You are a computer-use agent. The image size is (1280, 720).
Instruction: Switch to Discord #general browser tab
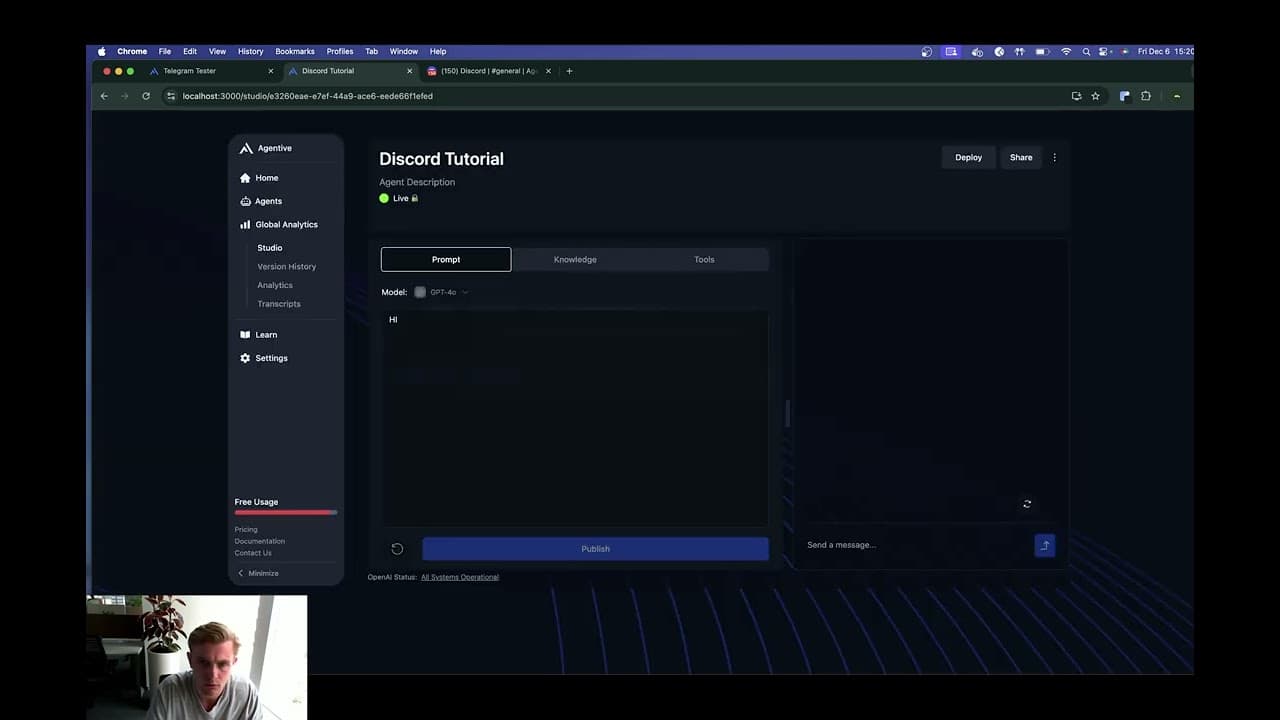coord(487,71)
